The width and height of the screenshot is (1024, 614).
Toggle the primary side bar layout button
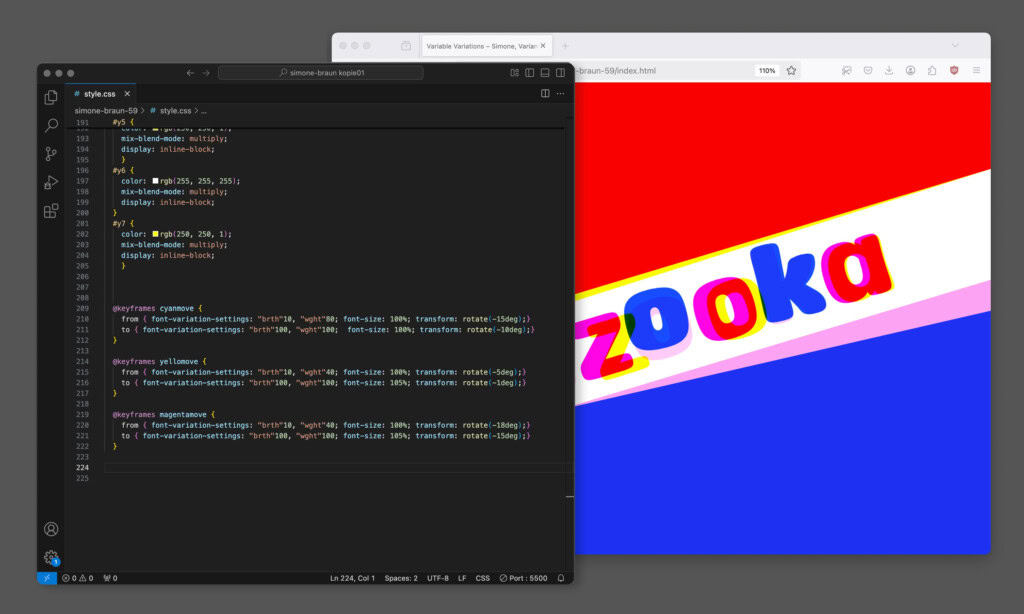pyautogui.click(x=530, y=73)
